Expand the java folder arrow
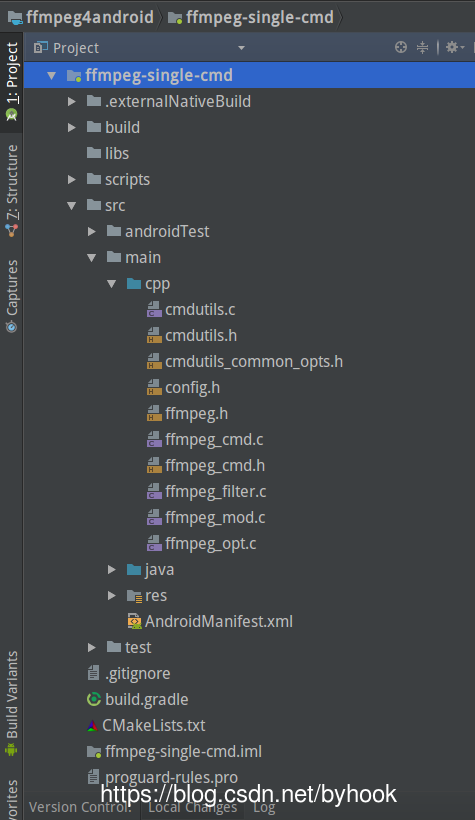The width and height of the screenshot is (475, 820). pos(111,570)
